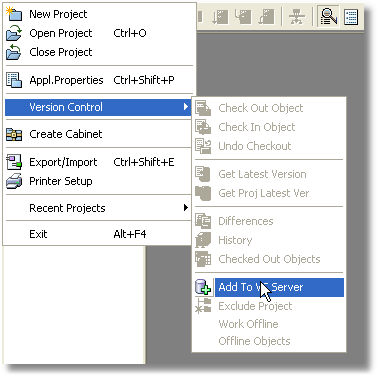
Task: Click the Export/Import icon
Action: pyautogui.click(x=14, y=162)
